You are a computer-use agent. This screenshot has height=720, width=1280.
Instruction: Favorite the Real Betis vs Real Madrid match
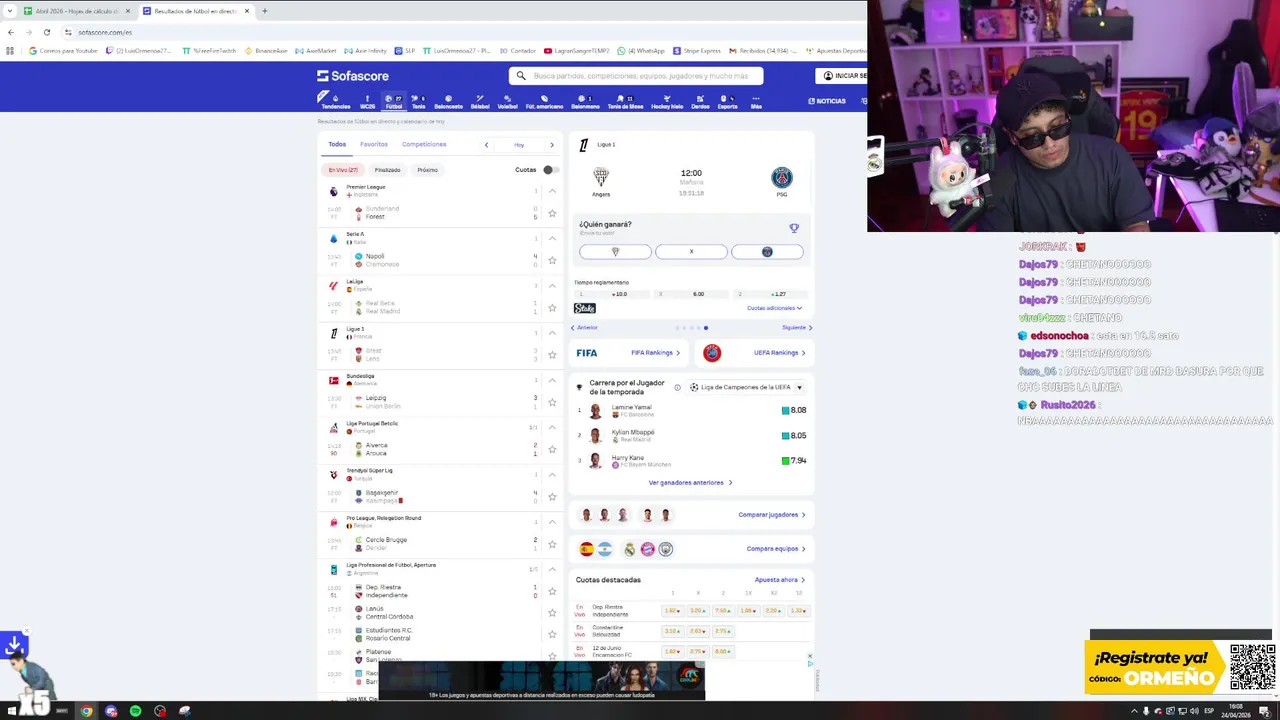pos(552,307)
